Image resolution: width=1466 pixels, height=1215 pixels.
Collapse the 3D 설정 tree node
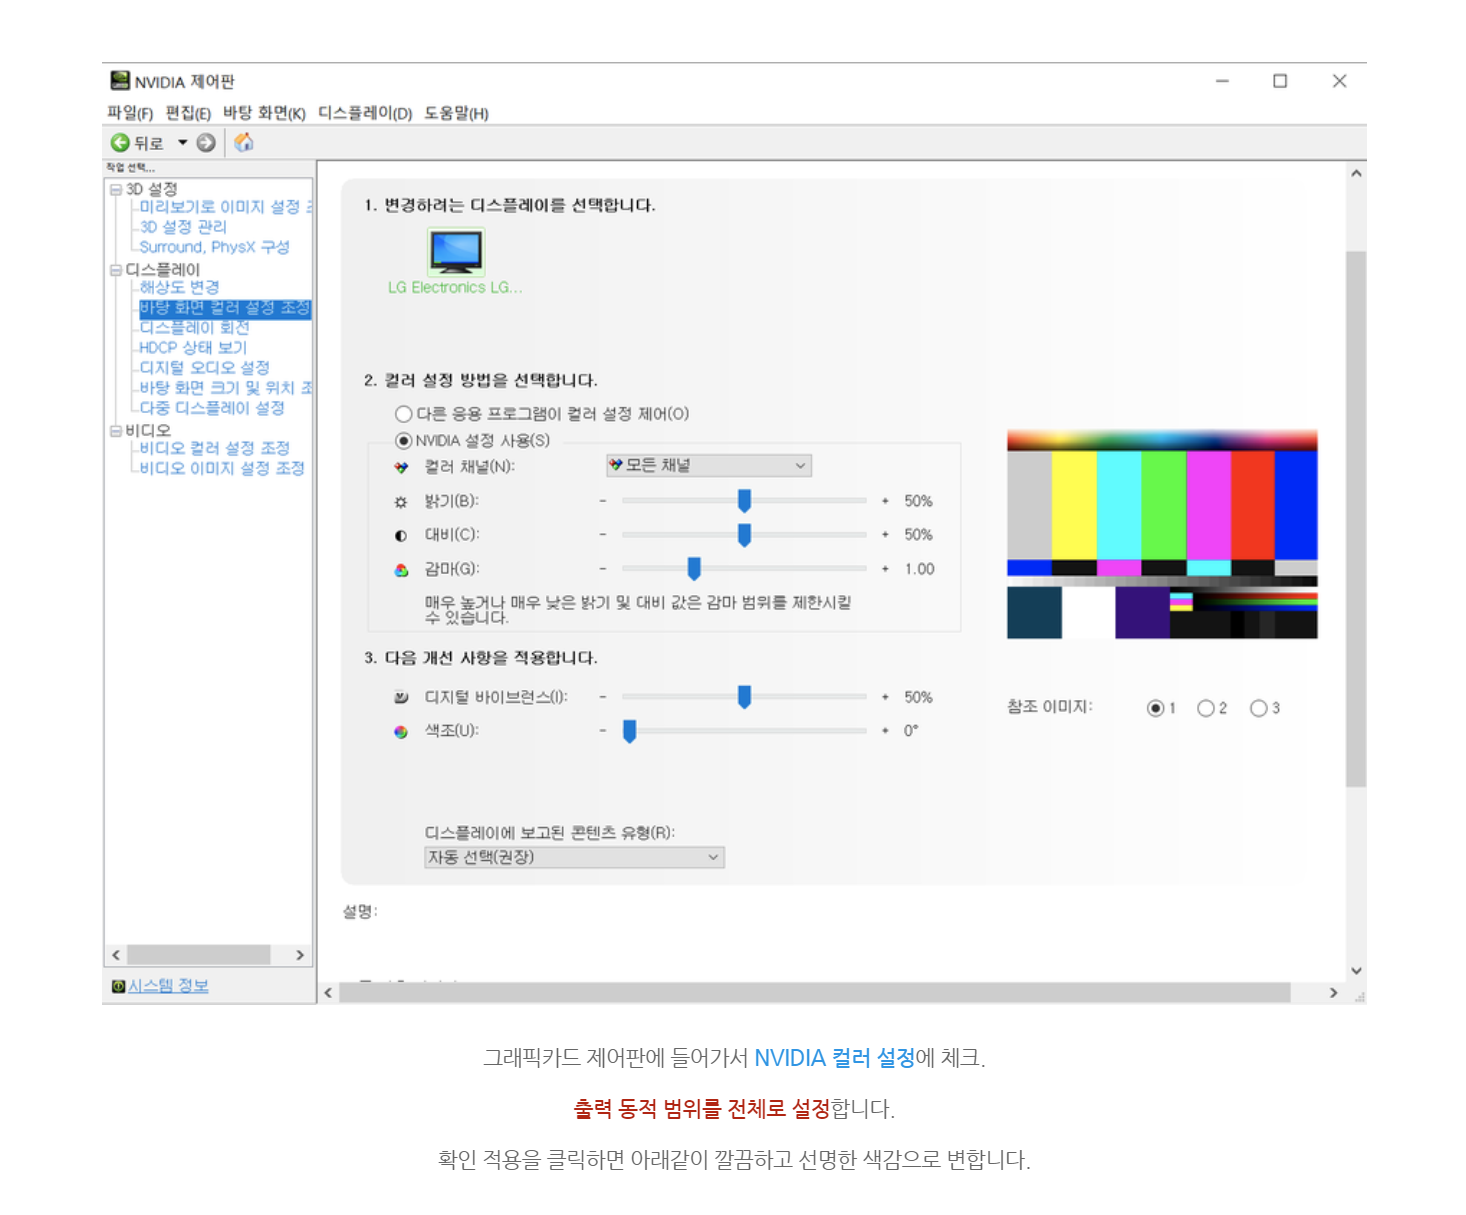point(116,189)
